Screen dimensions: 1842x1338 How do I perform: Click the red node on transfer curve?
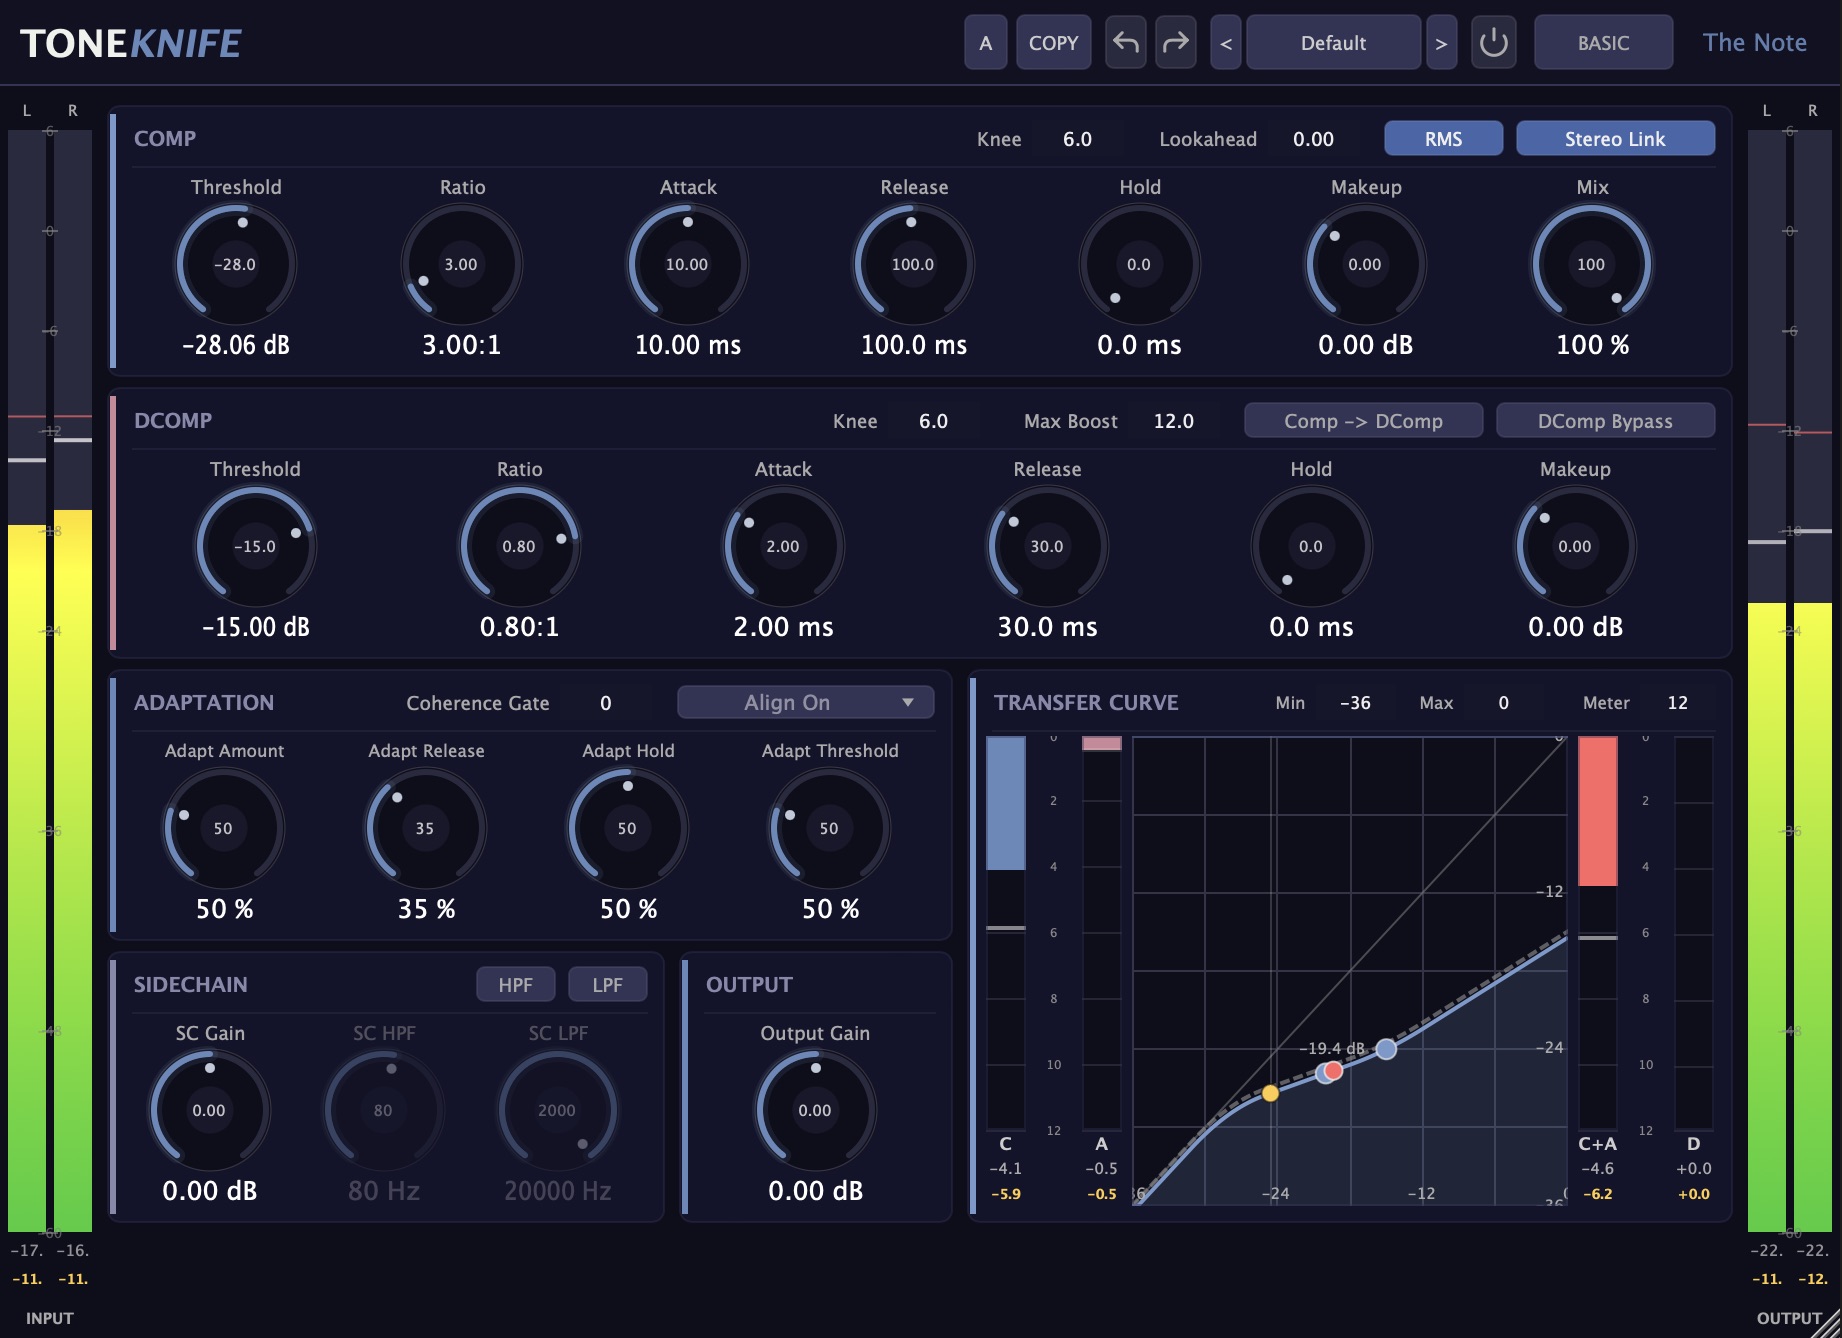(1333, 1070)
